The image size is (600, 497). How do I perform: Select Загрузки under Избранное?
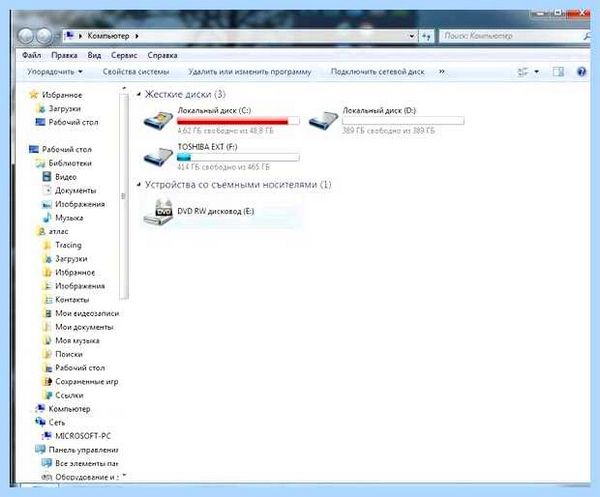click(64, 109)
